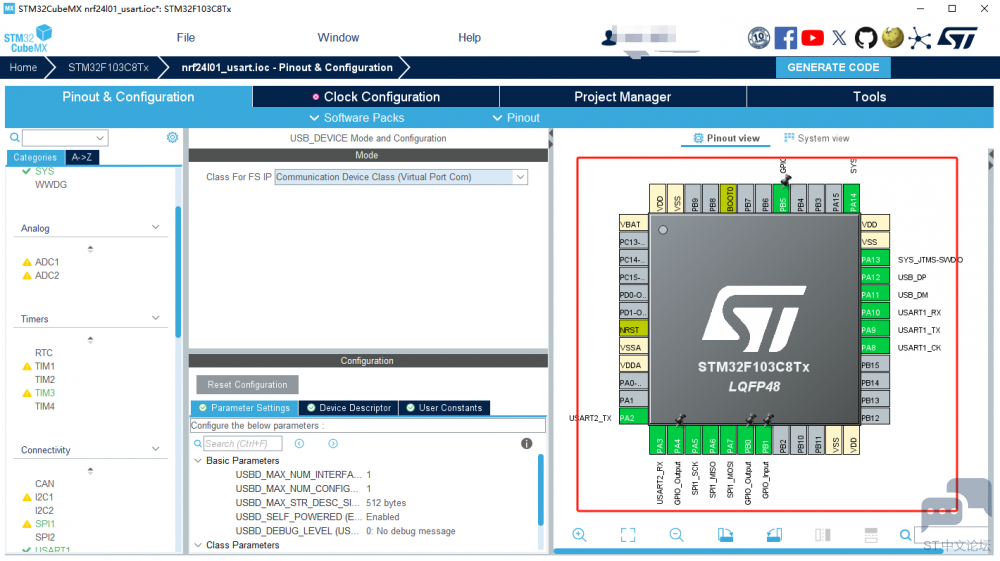Viewport: 1000px width, 561px height.
Task: Go to the Home breadcrumb
Action: pyautogui.click(x=23, y=68)
